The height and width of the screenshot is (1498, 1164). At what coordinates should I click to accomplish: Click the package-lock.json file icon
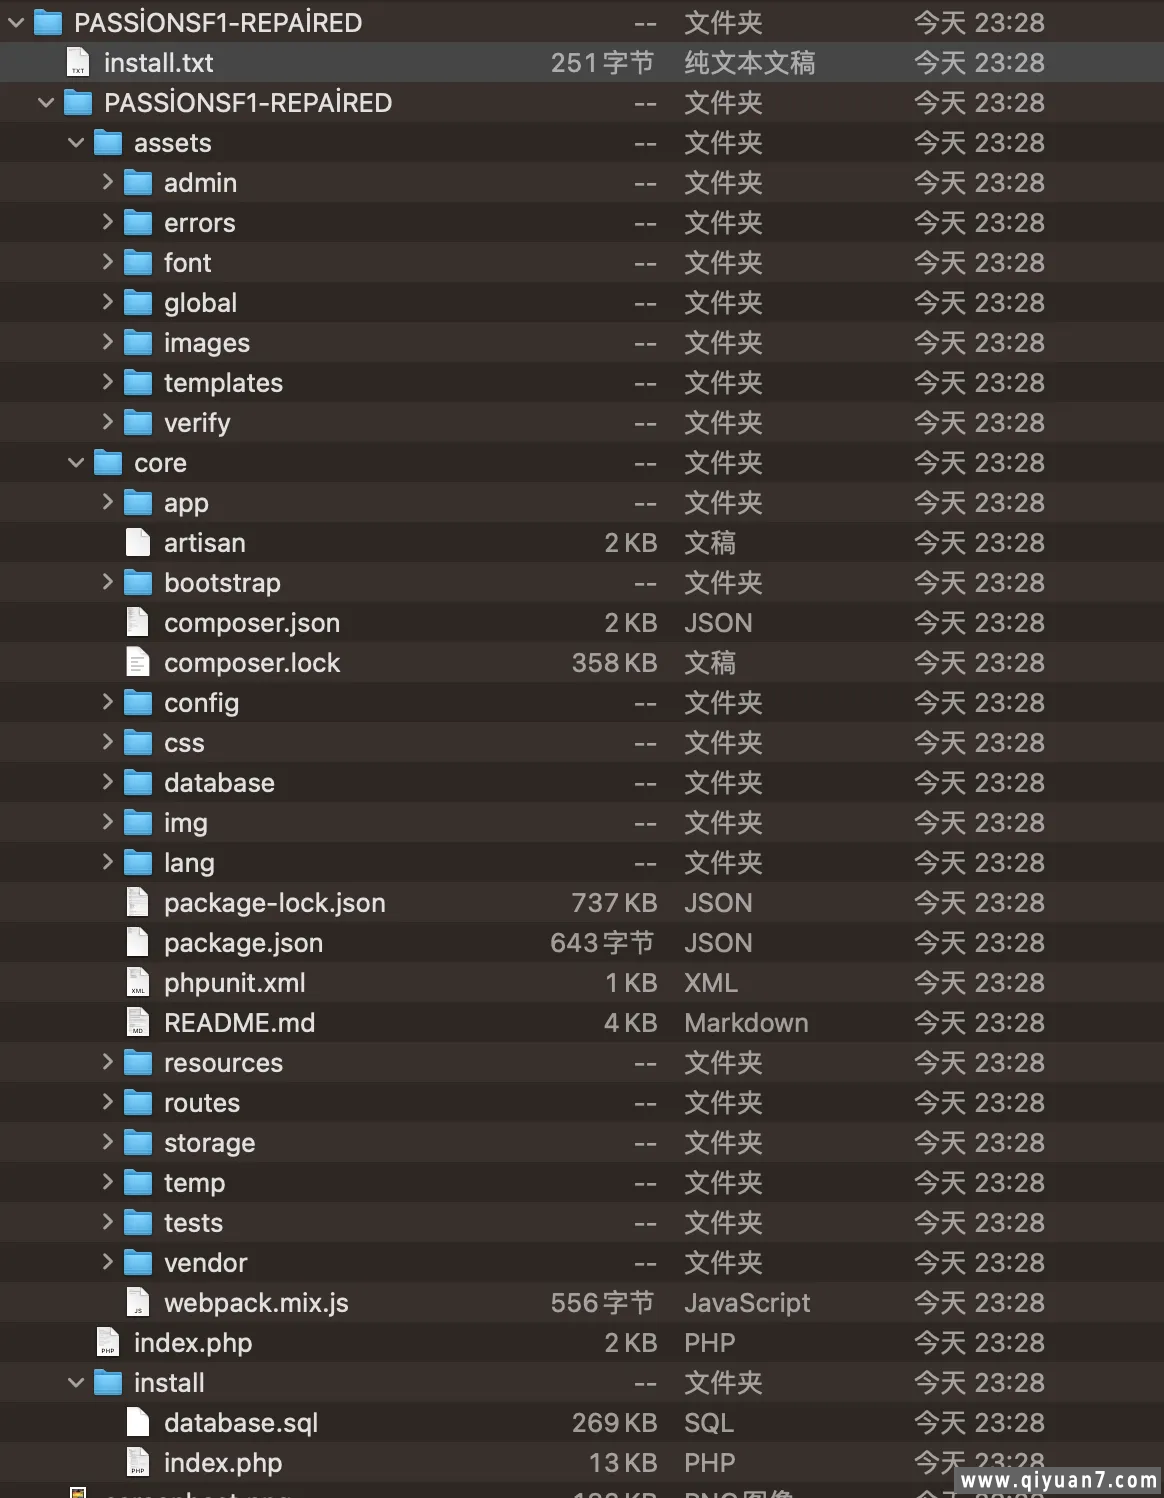coord(138,903)
